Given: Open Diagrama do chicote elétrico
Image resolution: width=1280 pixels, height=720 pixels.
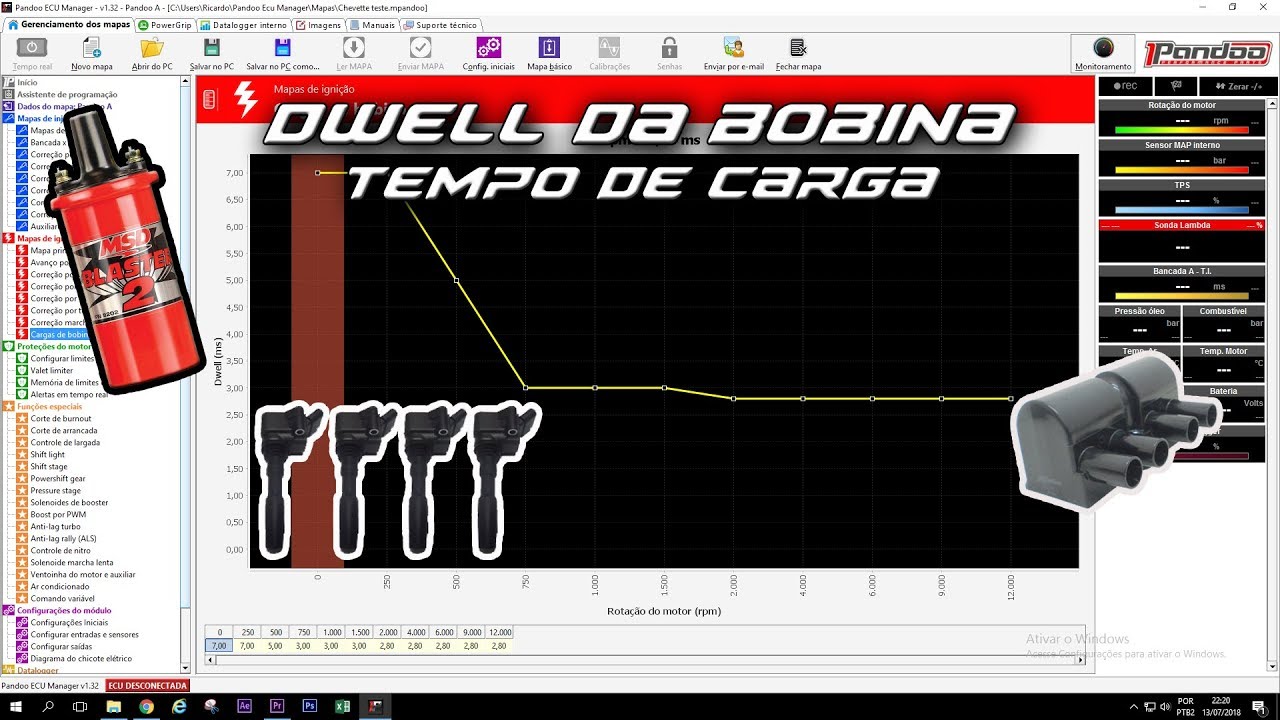Looking at the screenshot, I should [81, 658].
